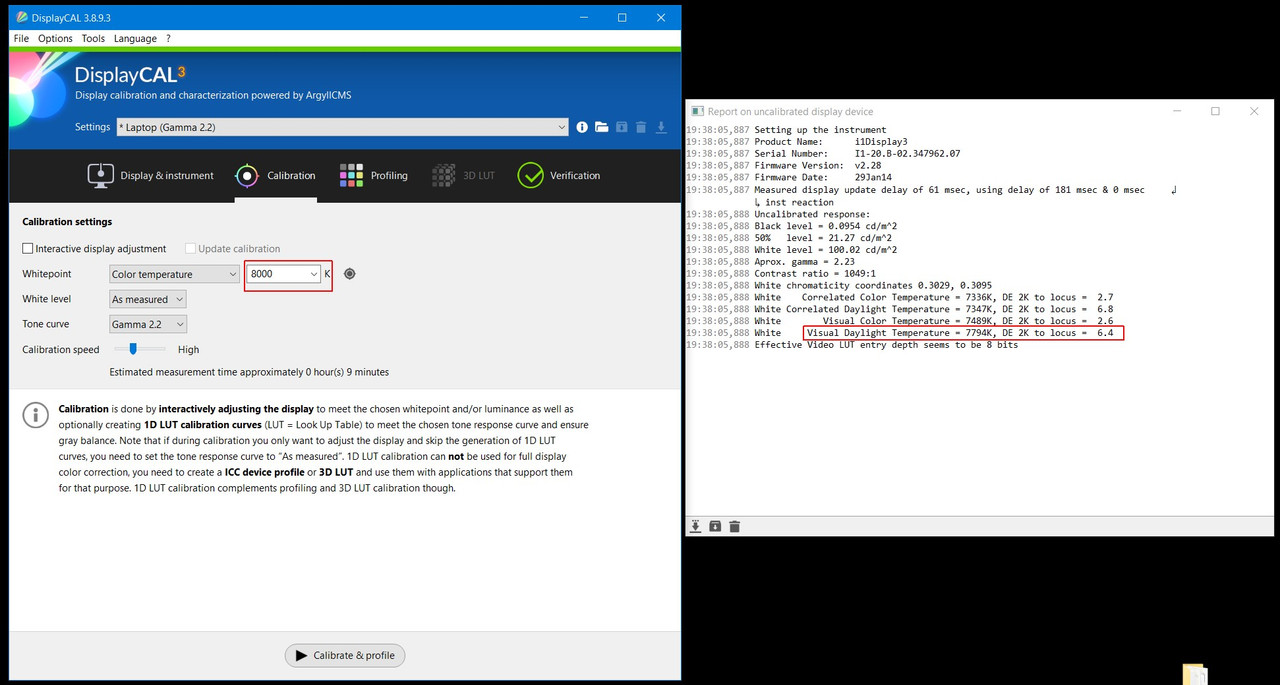Click the DisplayCAL title bar app icon
Image resolution: width=1280 pixels, height=685 pixels.
coord(22,17)
